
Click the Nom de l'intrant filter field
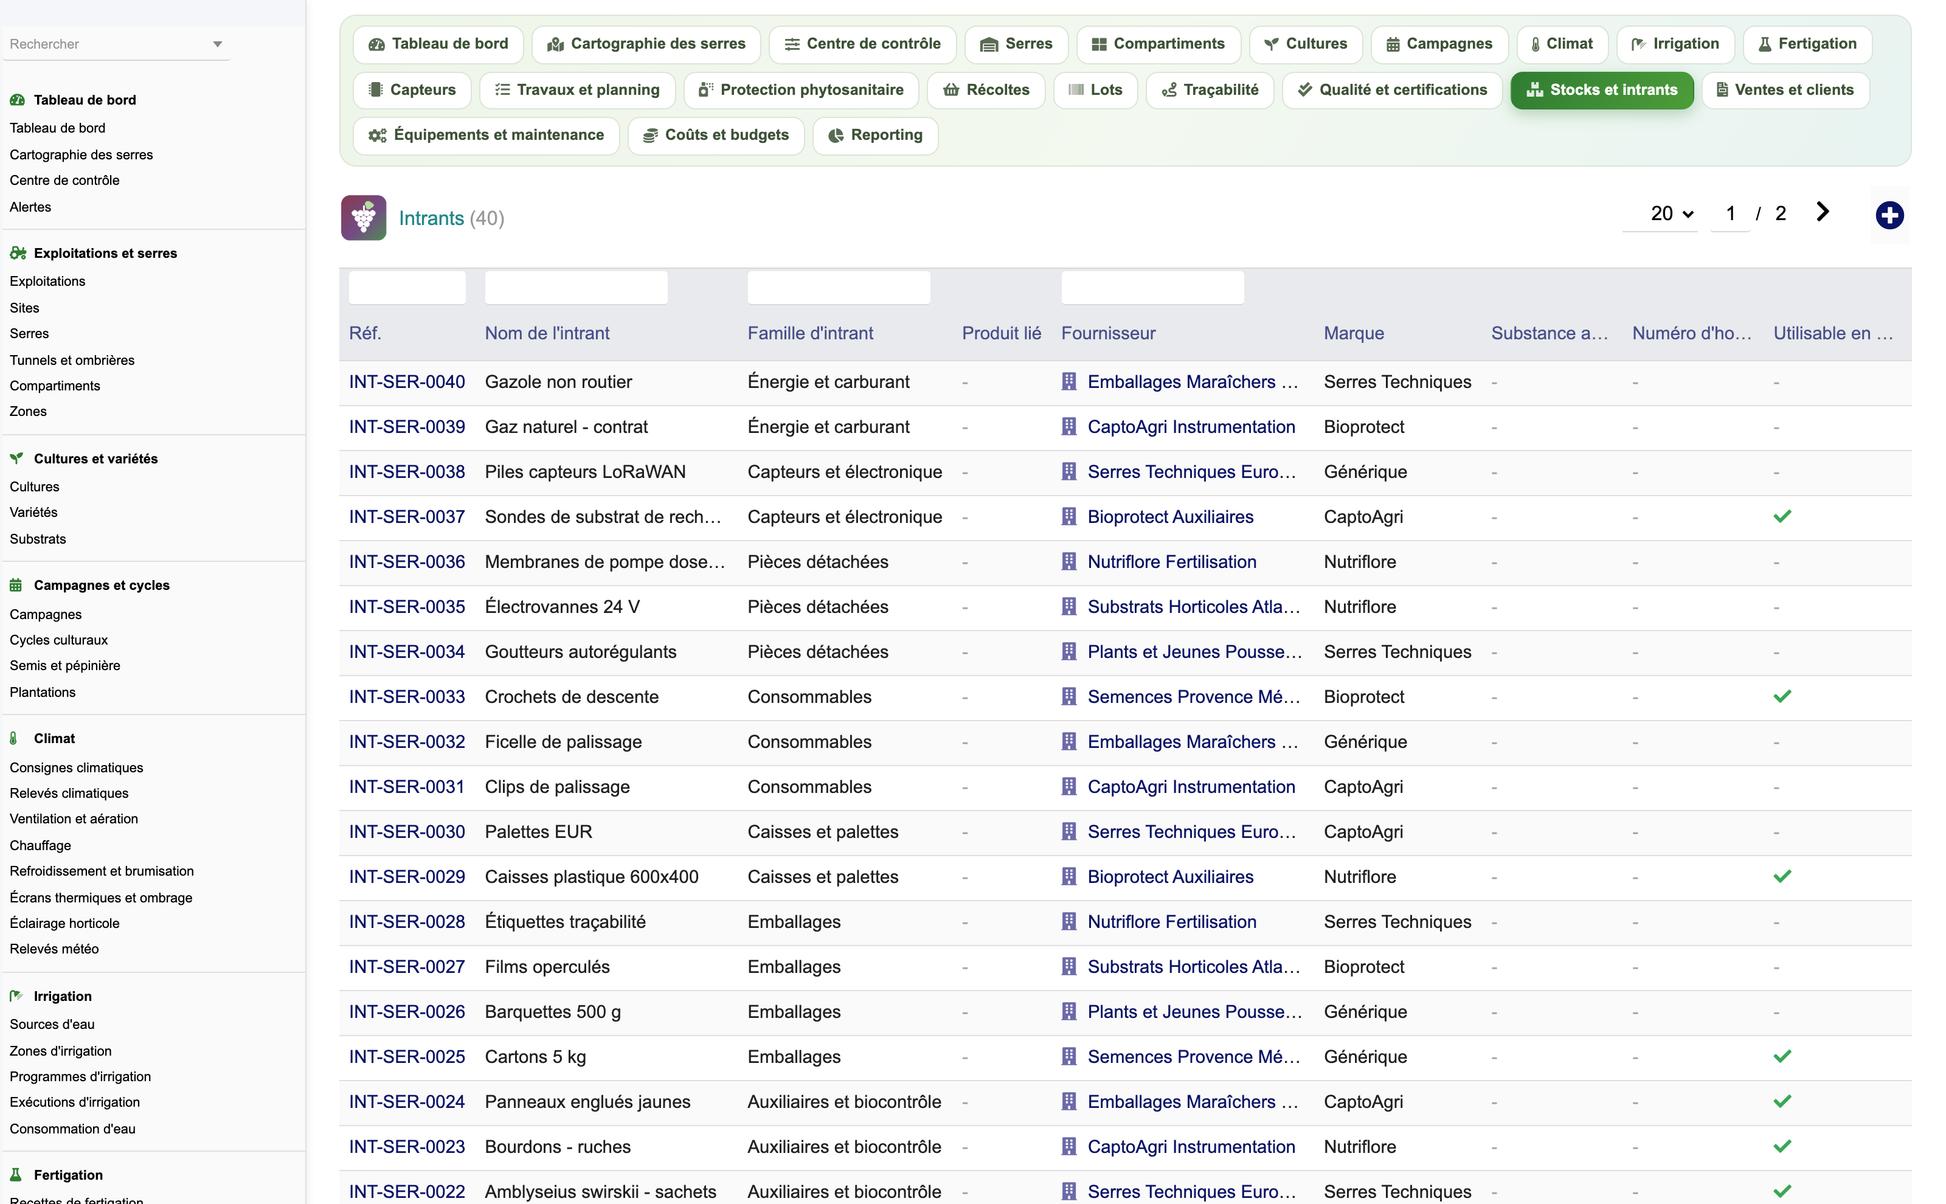pos(576,287)
